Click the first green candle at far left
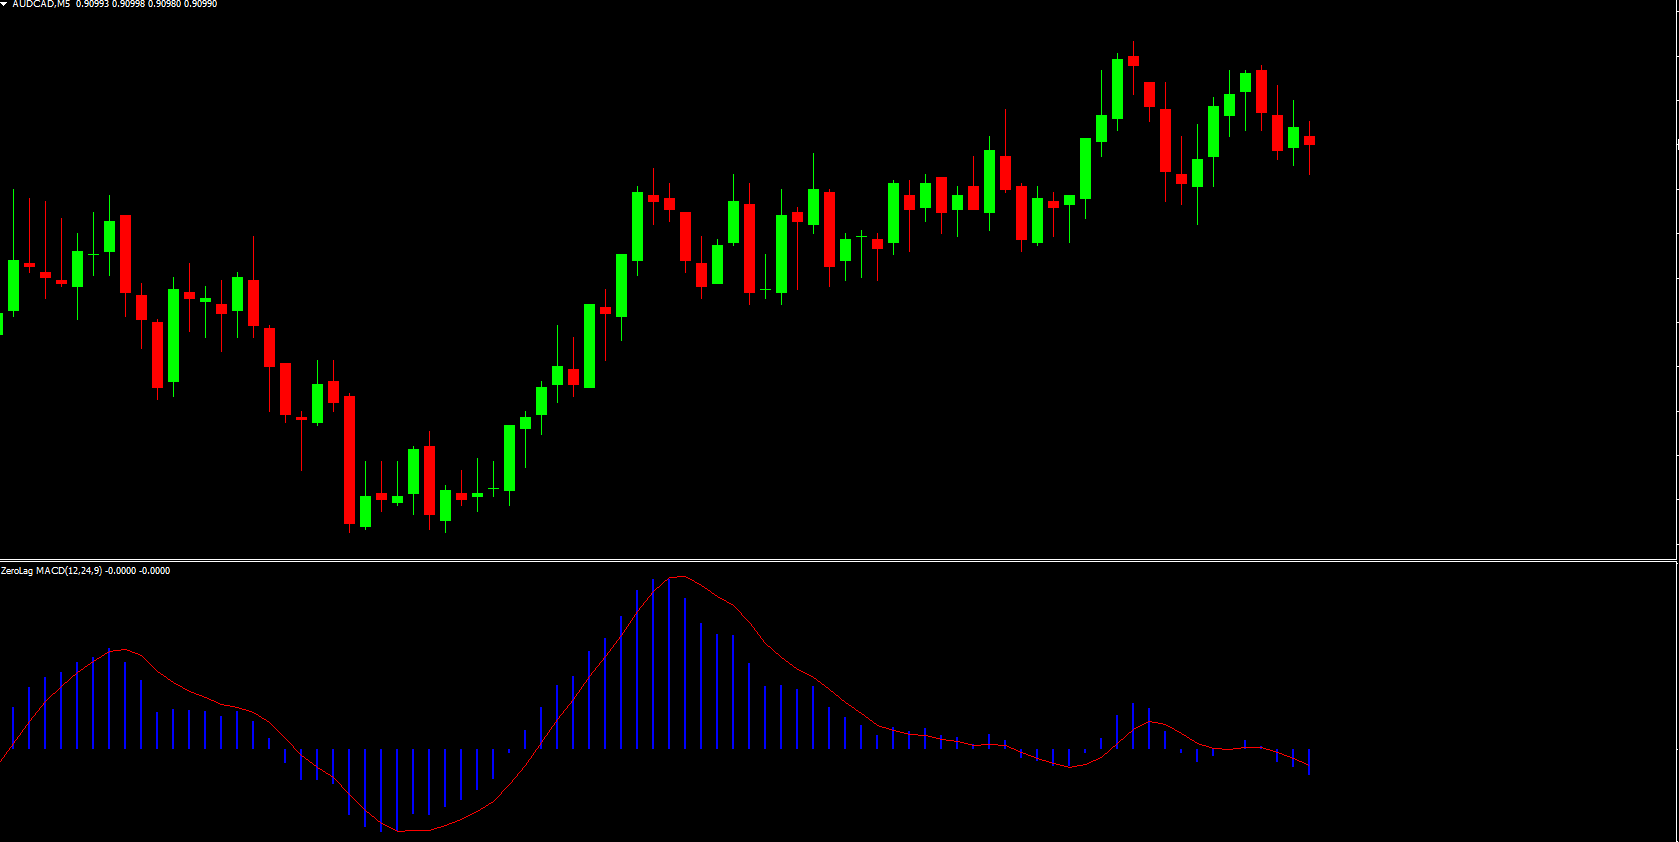Image resolution: width=1679 pixels, height=842 pixels. (x=13, y=285)
